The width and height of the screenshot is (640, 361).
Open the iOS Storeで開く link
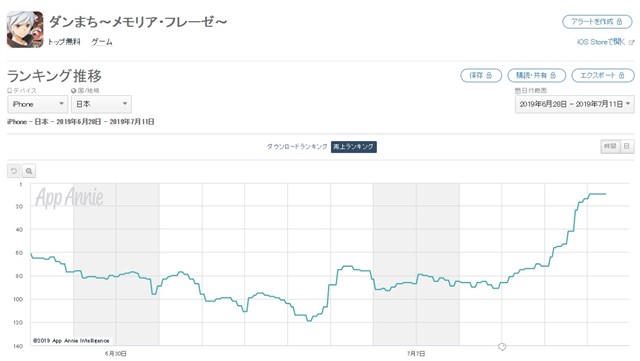[601, 42]
